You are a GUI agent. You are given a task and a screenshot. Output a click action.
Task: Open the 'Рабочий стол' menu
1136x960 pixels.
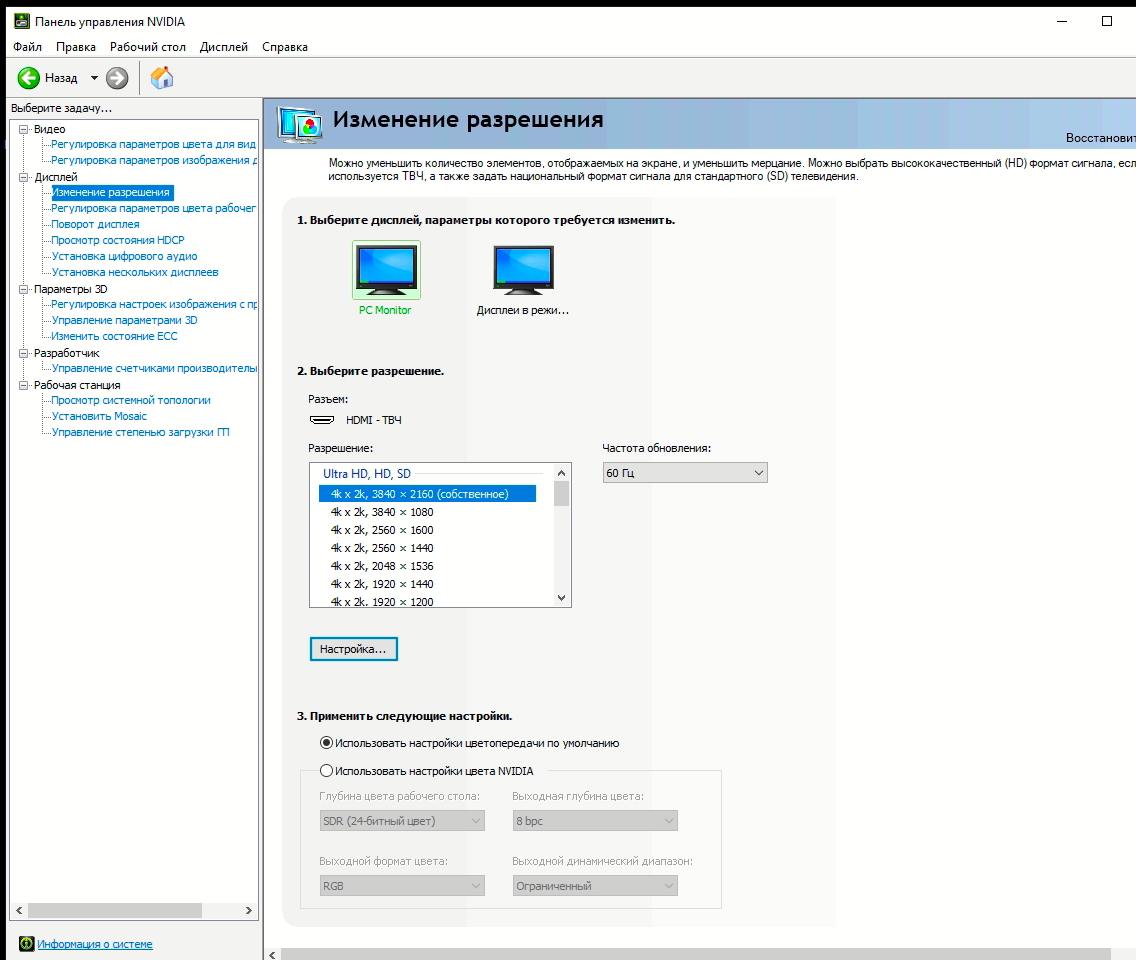[148, 47]
